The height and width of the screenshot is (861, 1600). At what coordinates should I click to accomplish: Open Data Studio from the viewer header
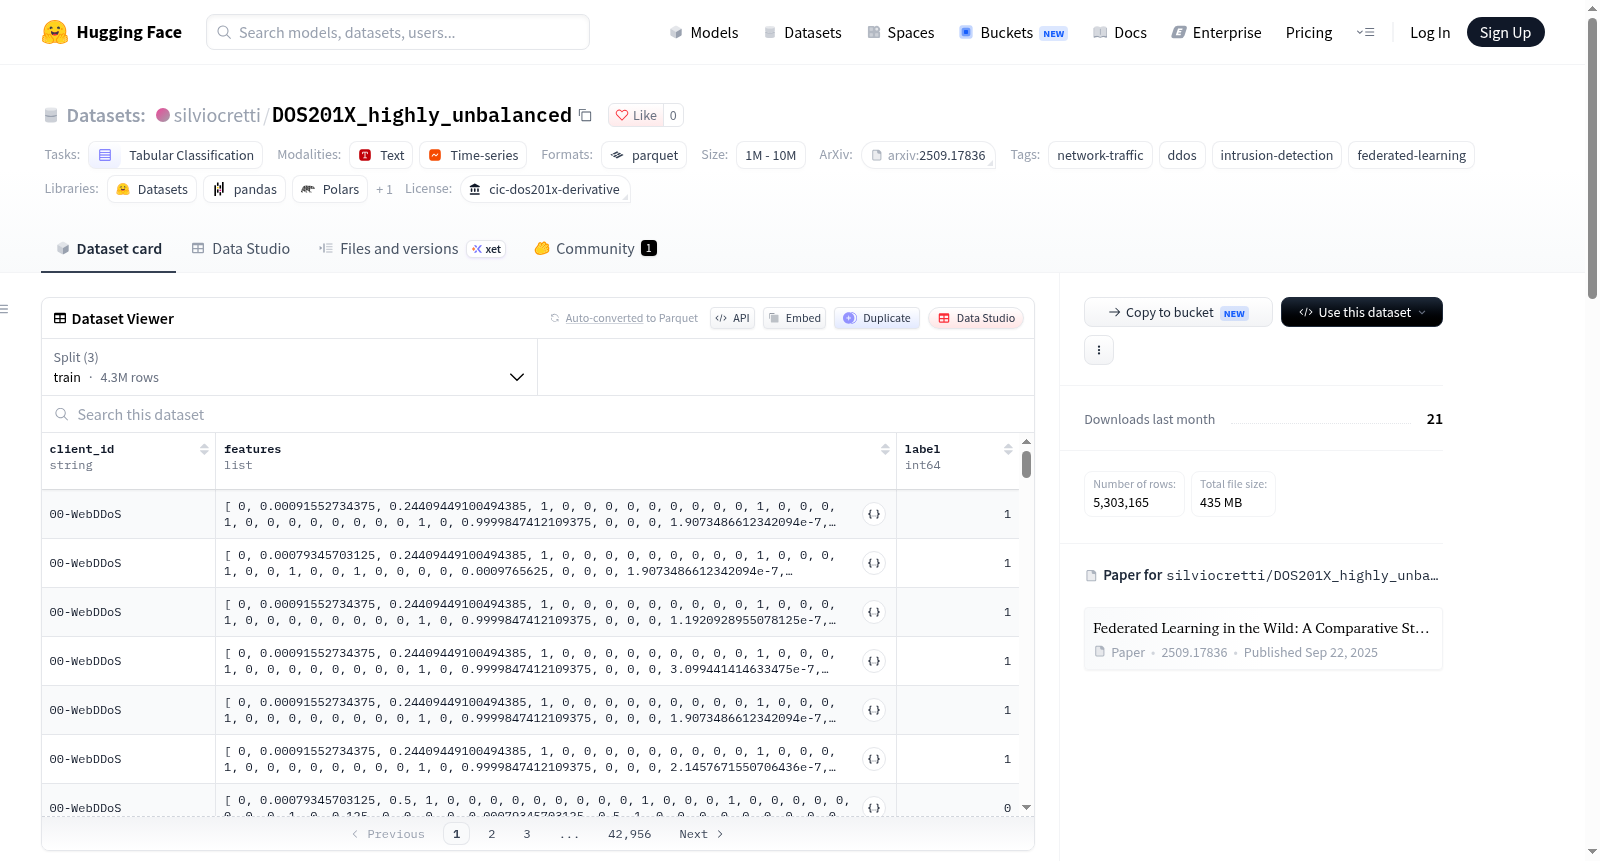click(976, 318)
